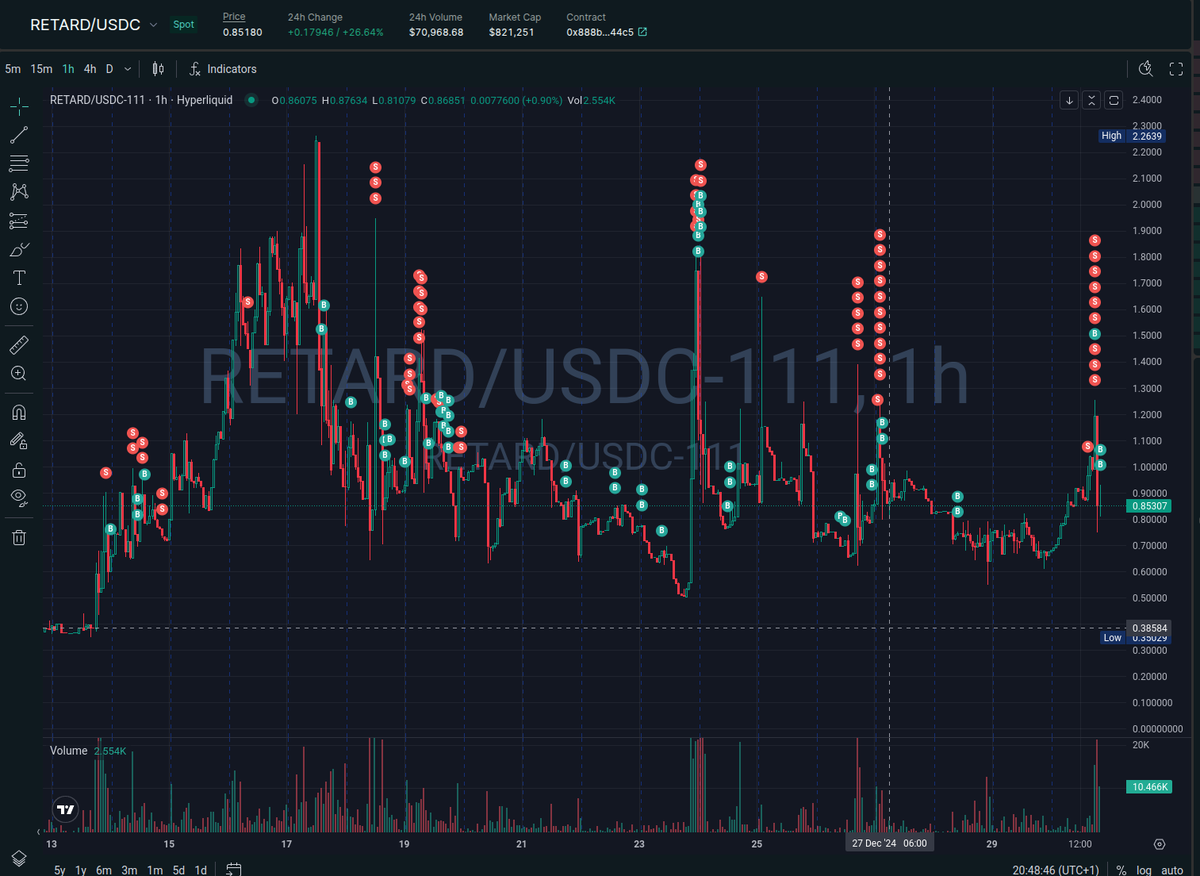Select the trend line drawing tool
1200x876 pixels.
18,135
